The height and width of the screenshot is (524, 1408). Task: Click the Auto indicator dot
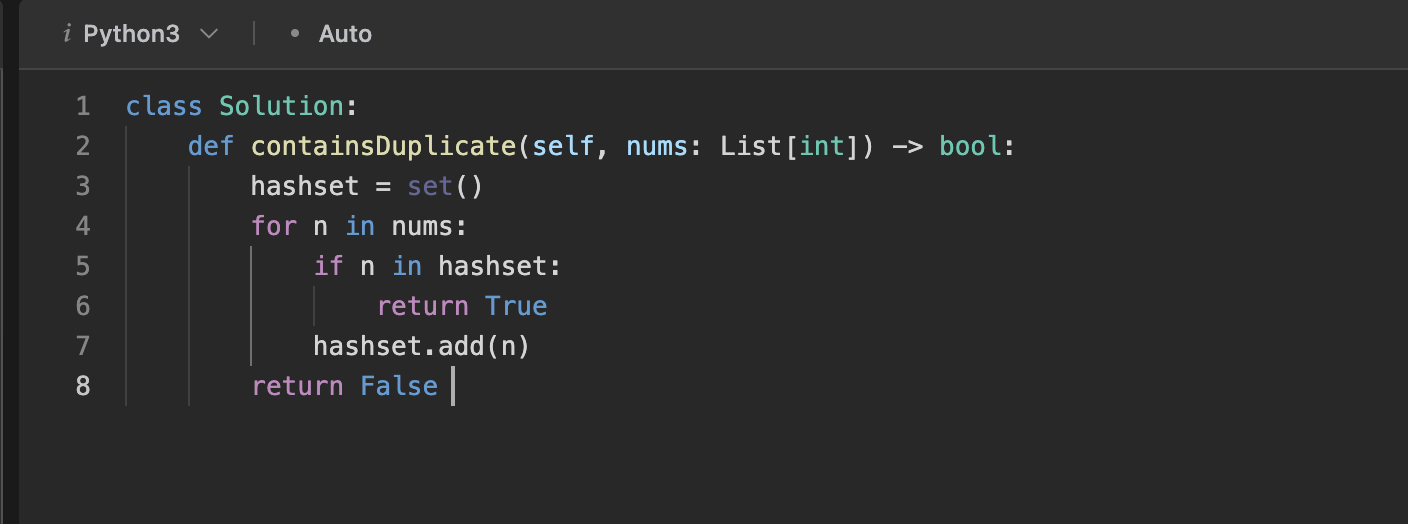point(294,34)
